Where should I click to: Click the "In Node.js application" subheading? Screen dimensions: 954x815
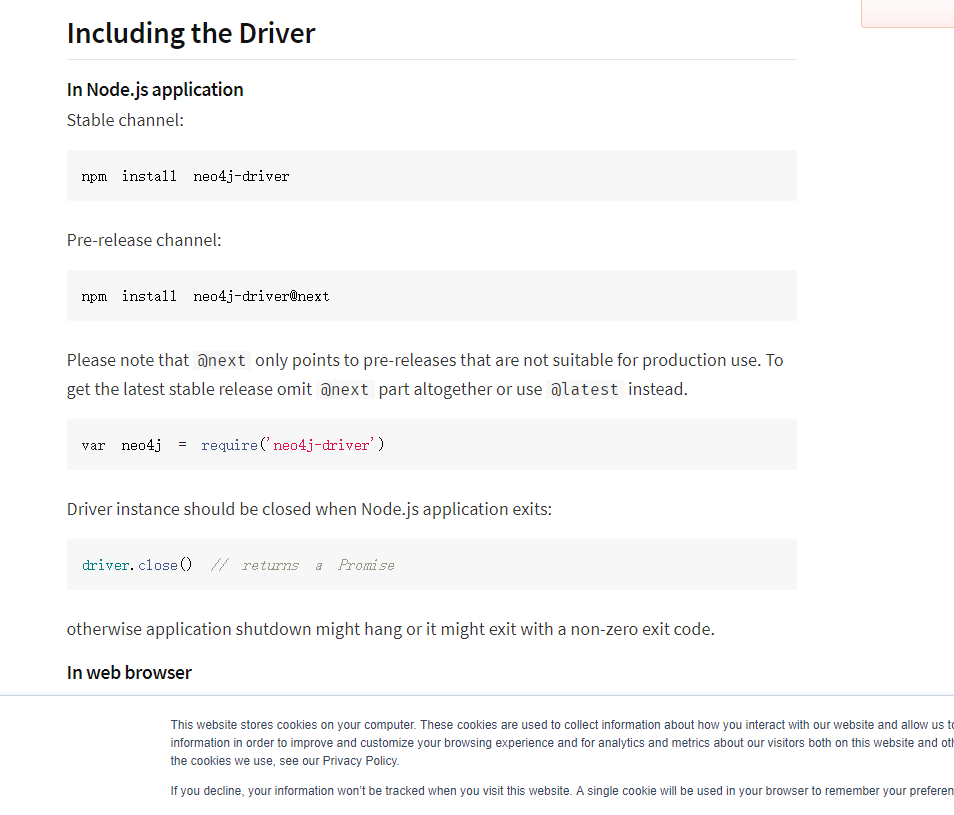155,89
